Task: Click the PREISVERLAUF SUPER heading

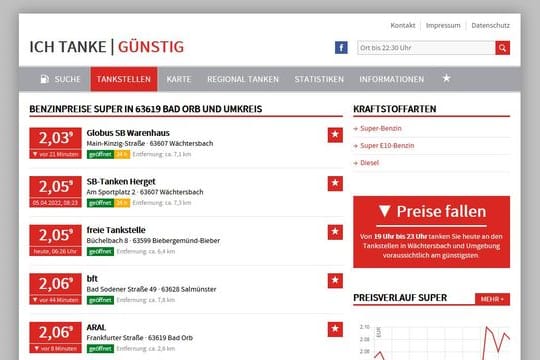Action: click(x=400, y=298)
